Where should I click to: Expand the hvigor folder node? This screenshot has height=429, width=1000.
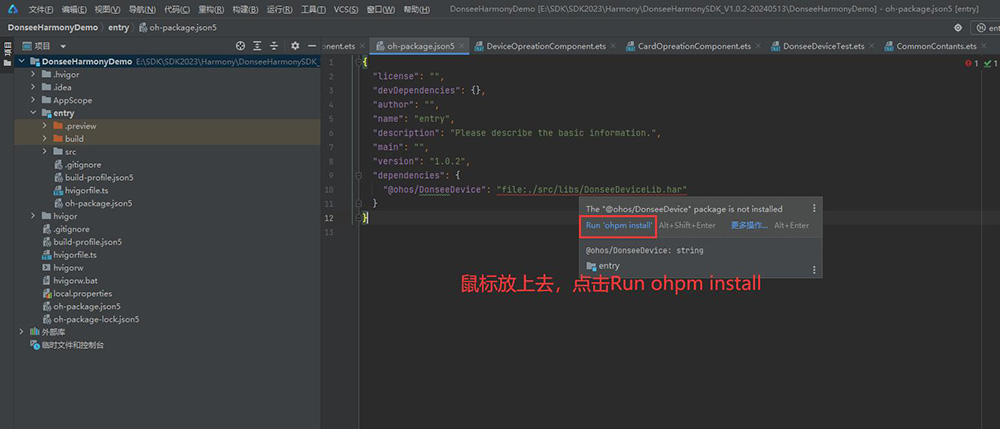33,216
